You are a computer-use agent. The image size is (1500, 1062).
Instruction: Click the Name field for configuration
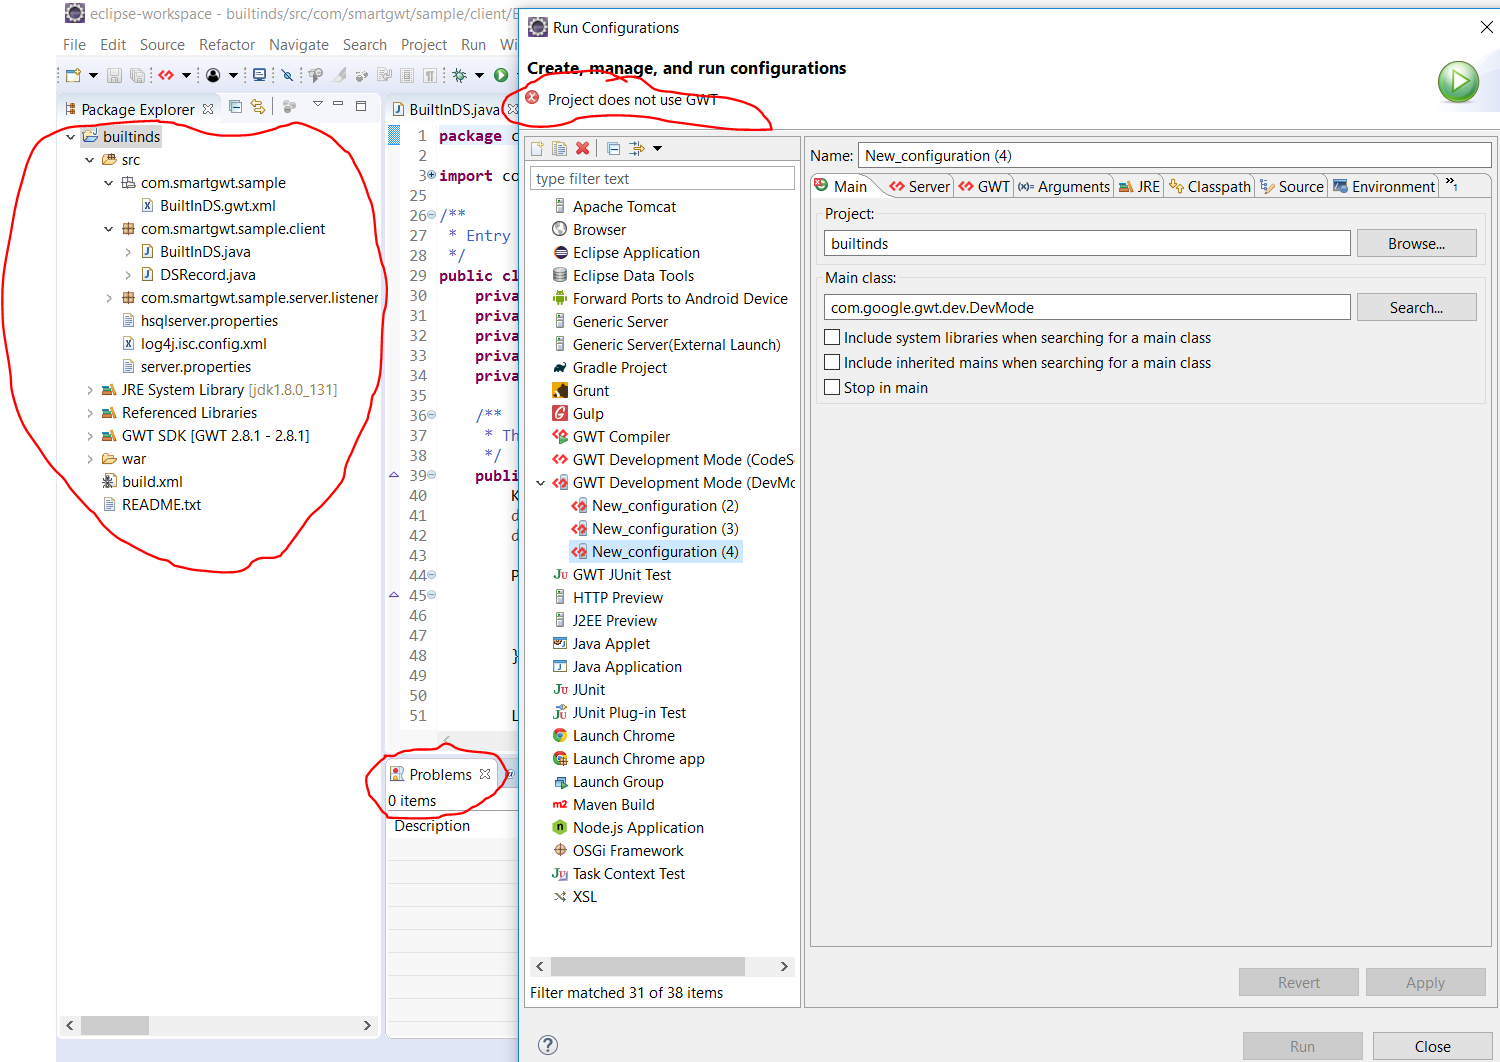tap(1174, 155)
